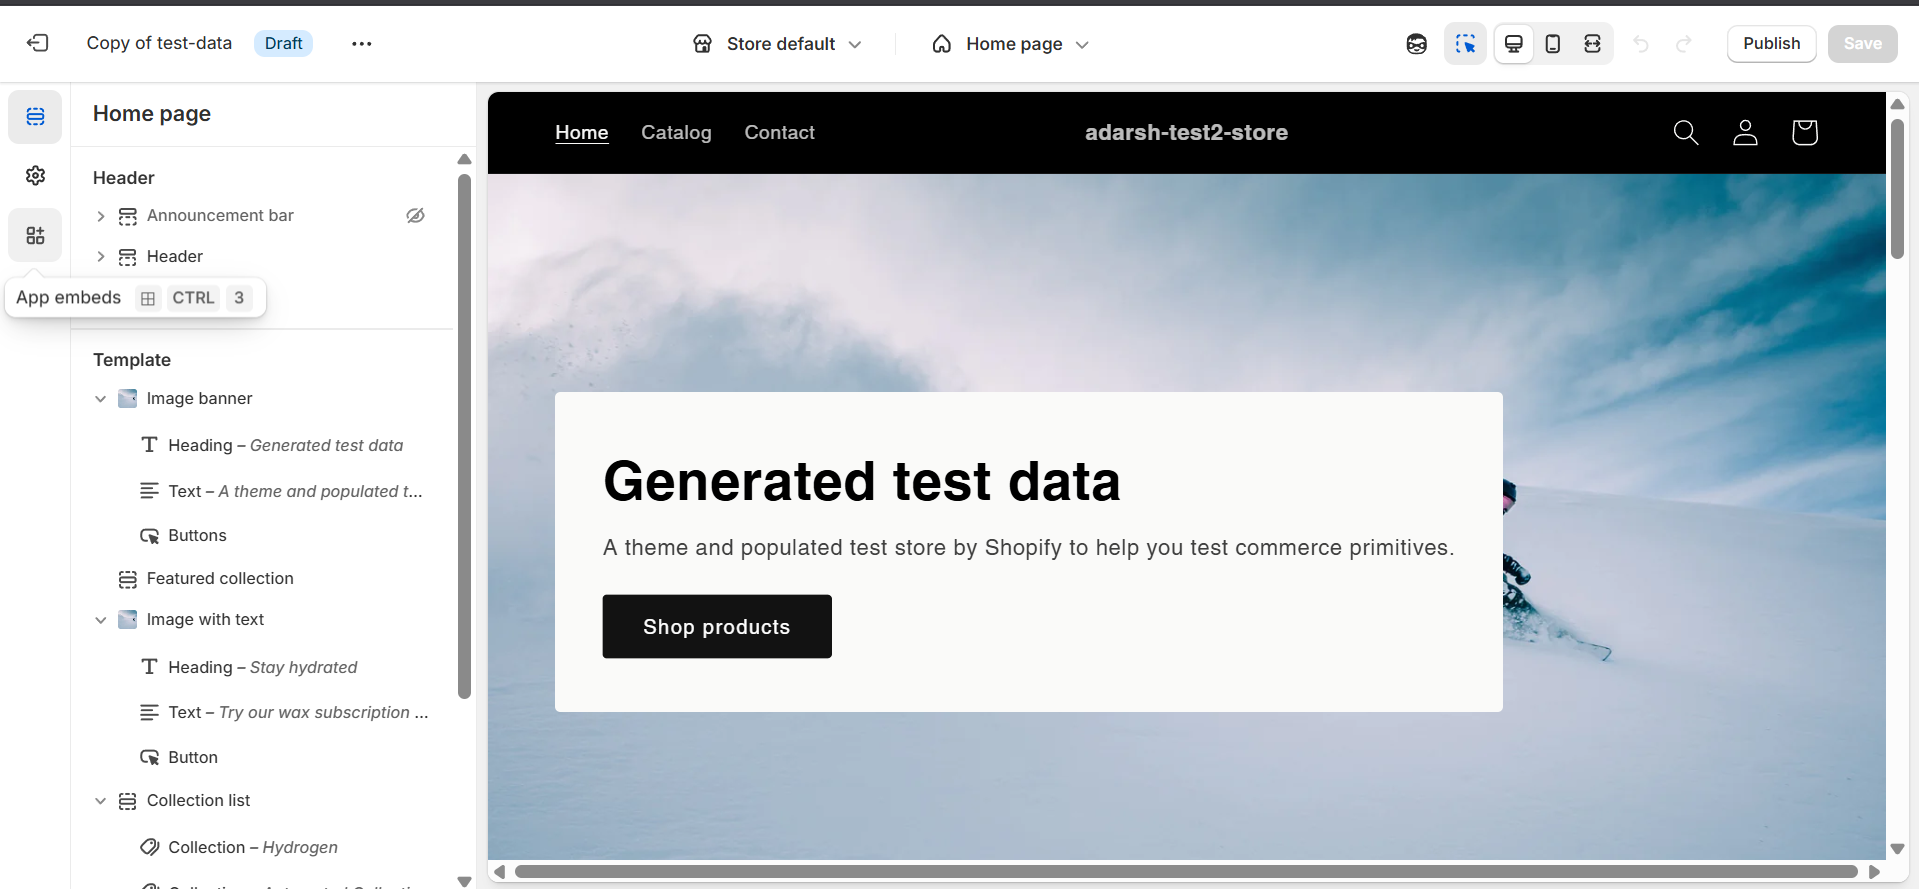Click the text lines icon for A theme and populated
Image resolution: width=1919 pixels, height=889 pixels.
point(149,491)
